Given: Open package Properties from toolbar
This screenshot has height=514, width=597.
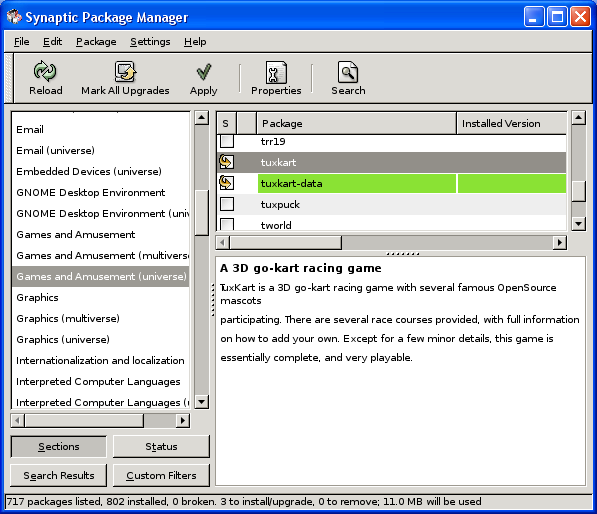Looking at the screenshot, I should 276,78.
